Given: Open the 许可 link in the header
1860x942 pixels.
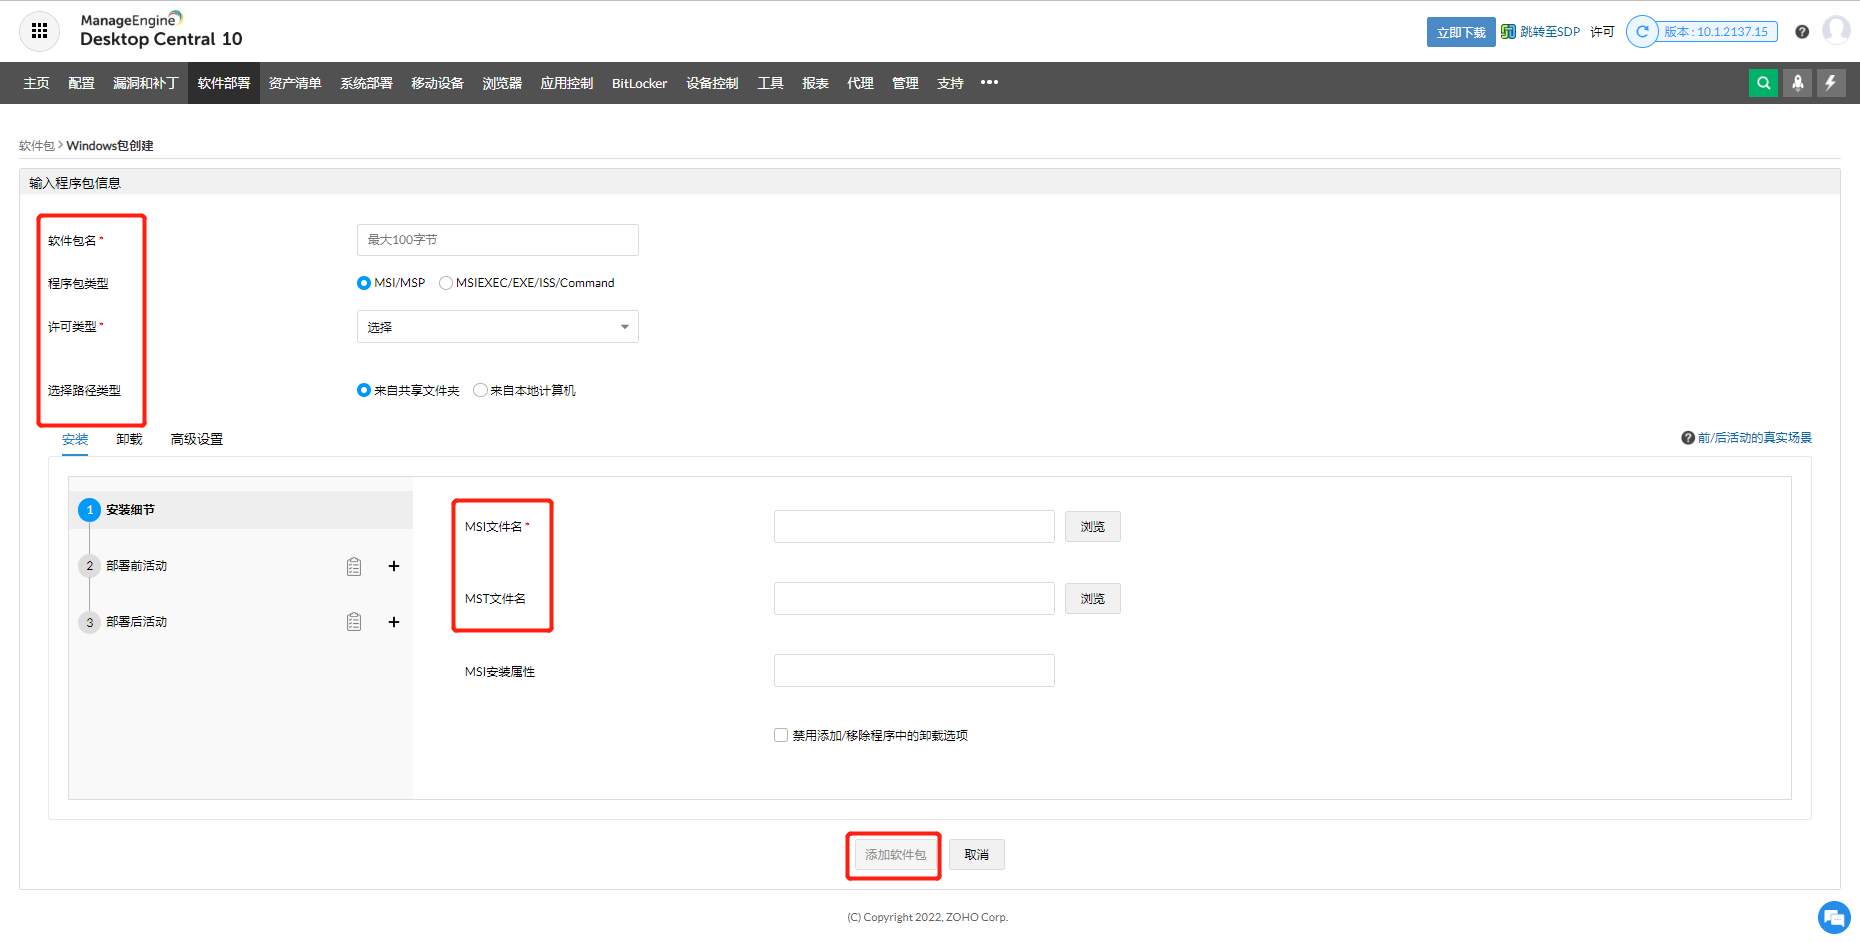Looking at the screenshot, I should (x=1602, y=32).
